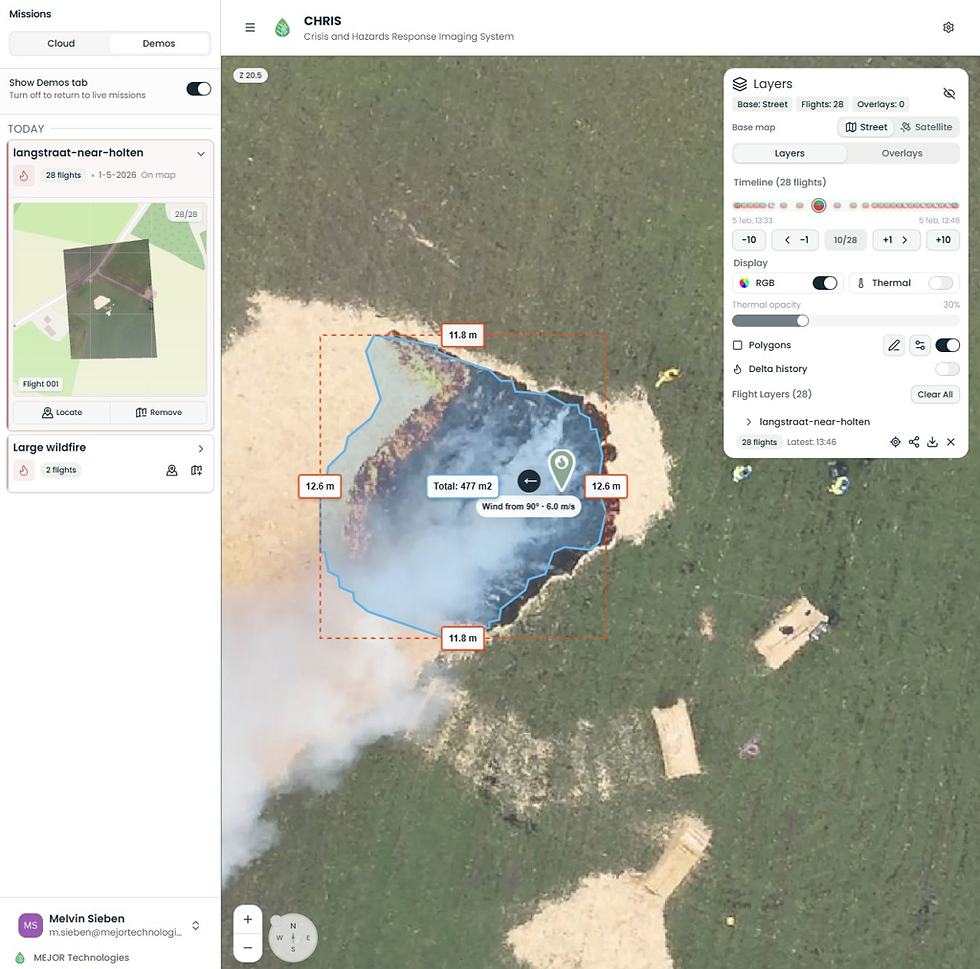Select the Street base map option
This screenshot has width=980, height=969.
(x=866, y=127)
